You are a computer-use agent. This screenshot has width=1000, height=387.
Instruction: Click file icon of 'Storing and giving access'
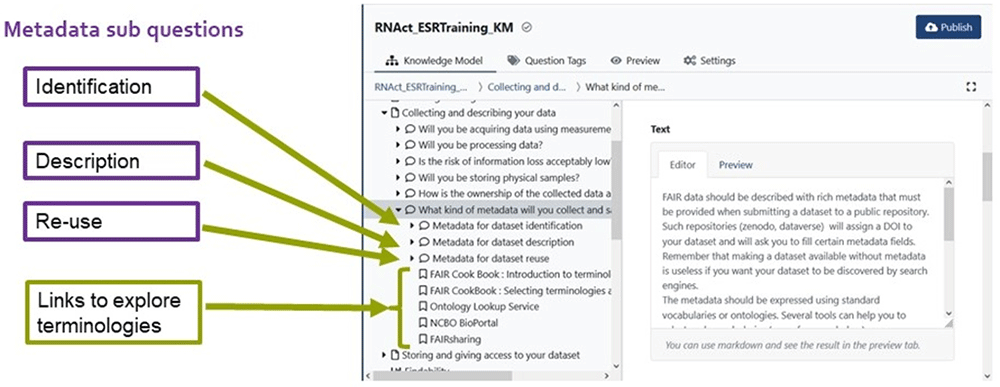394,354
